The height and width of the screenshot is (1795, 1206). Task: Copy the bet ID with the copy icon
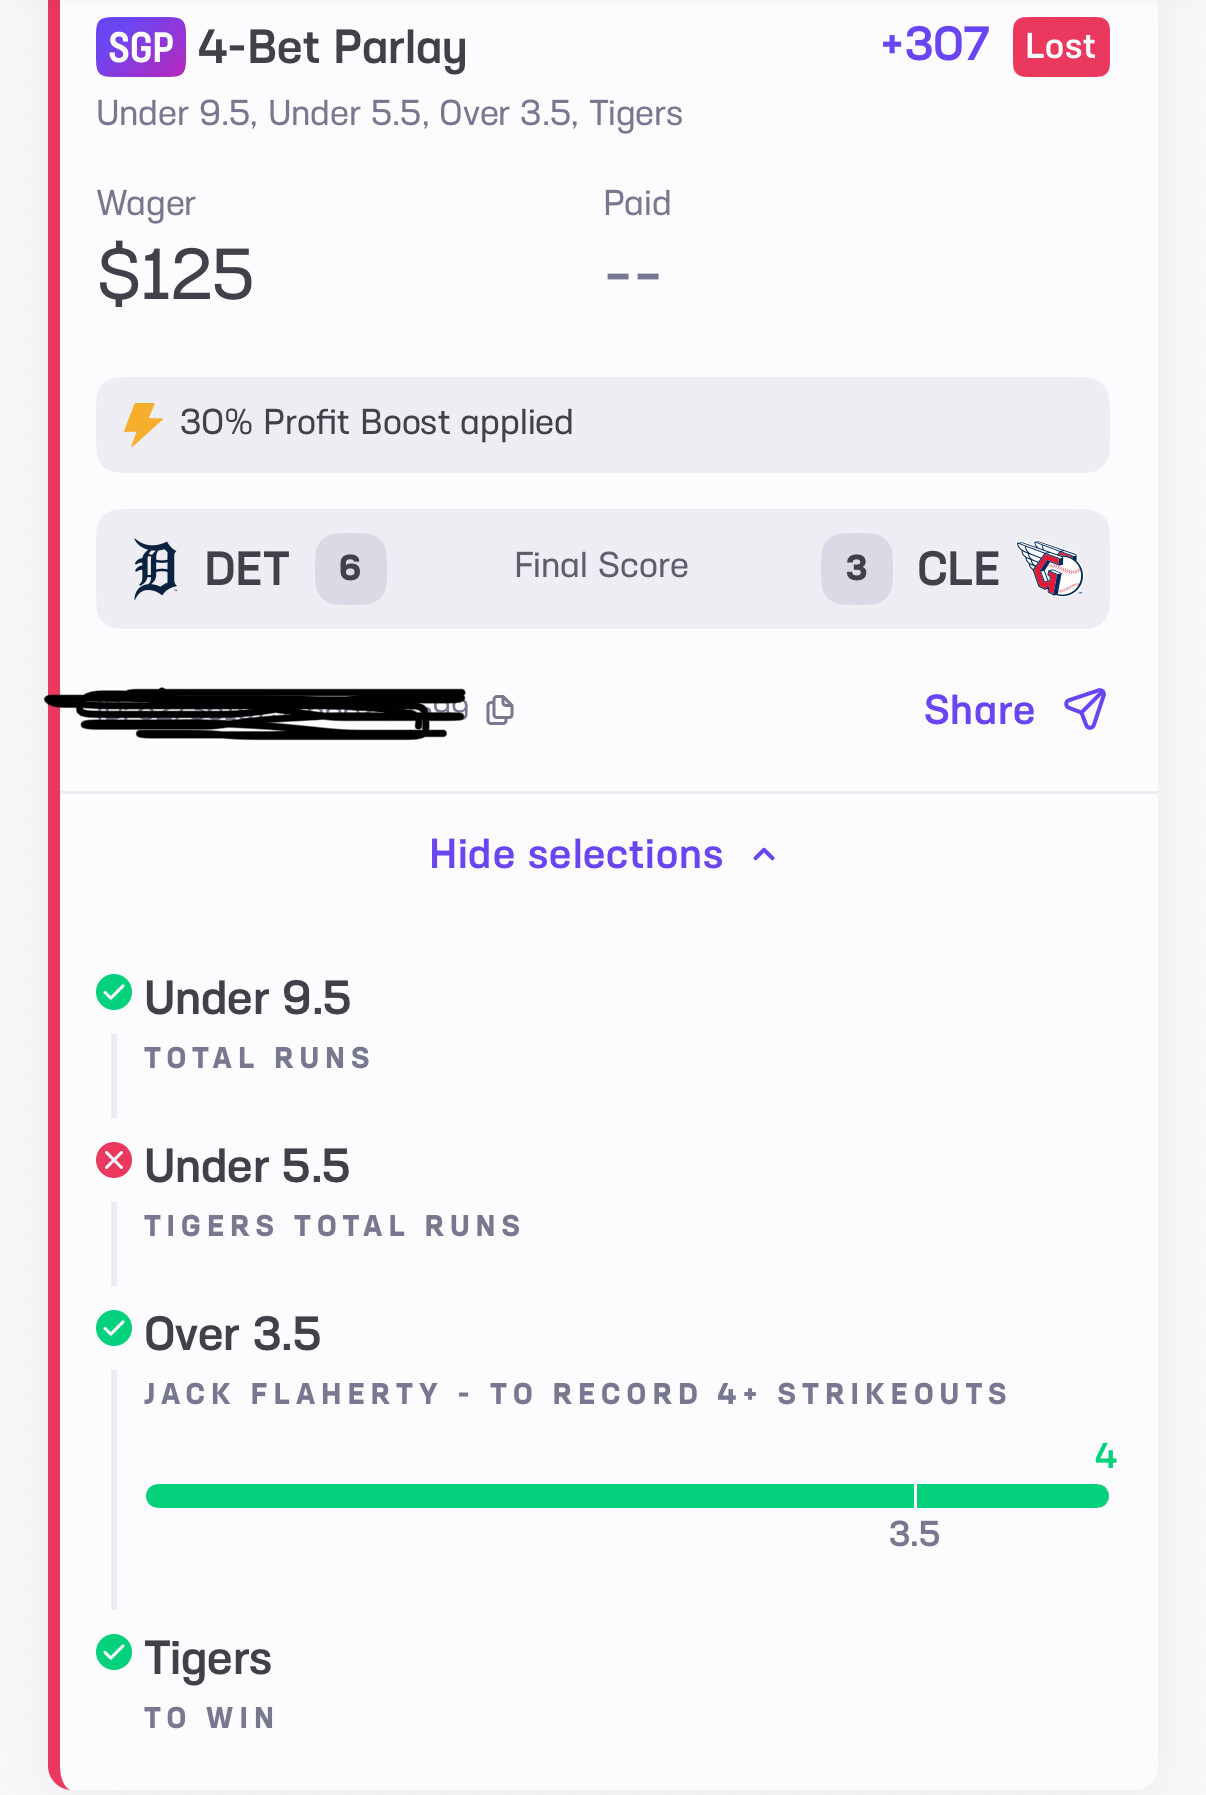coord(500,710)
